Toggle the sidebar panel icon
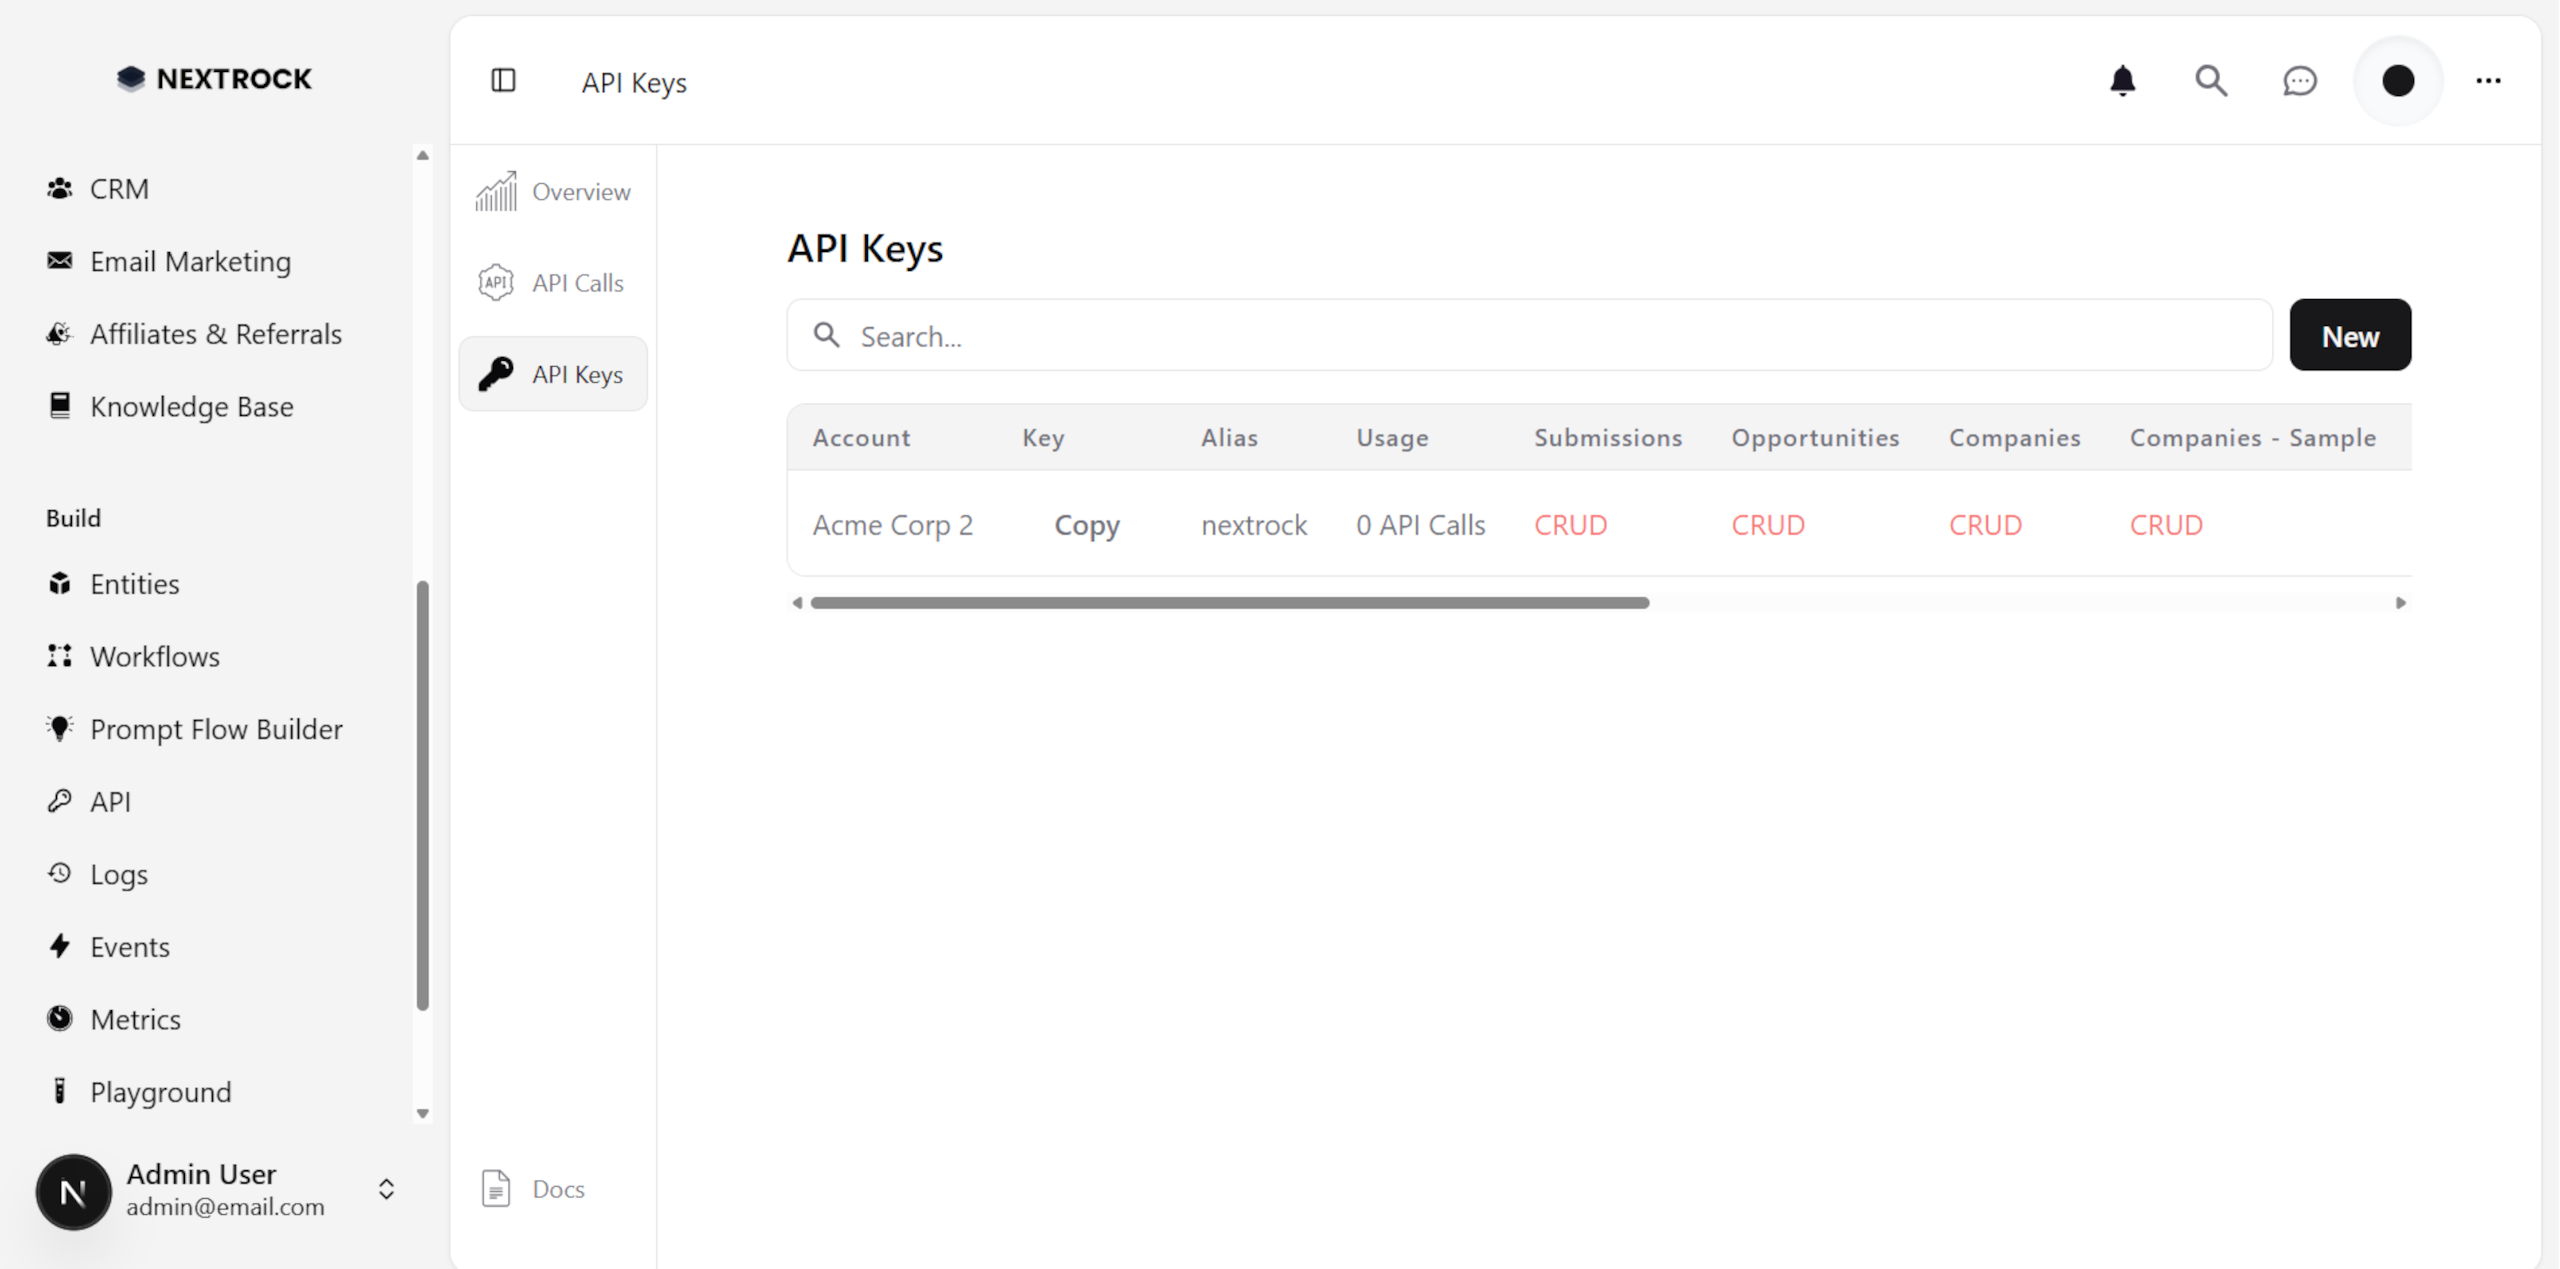 pyautogui.click(x=503, y=80)
